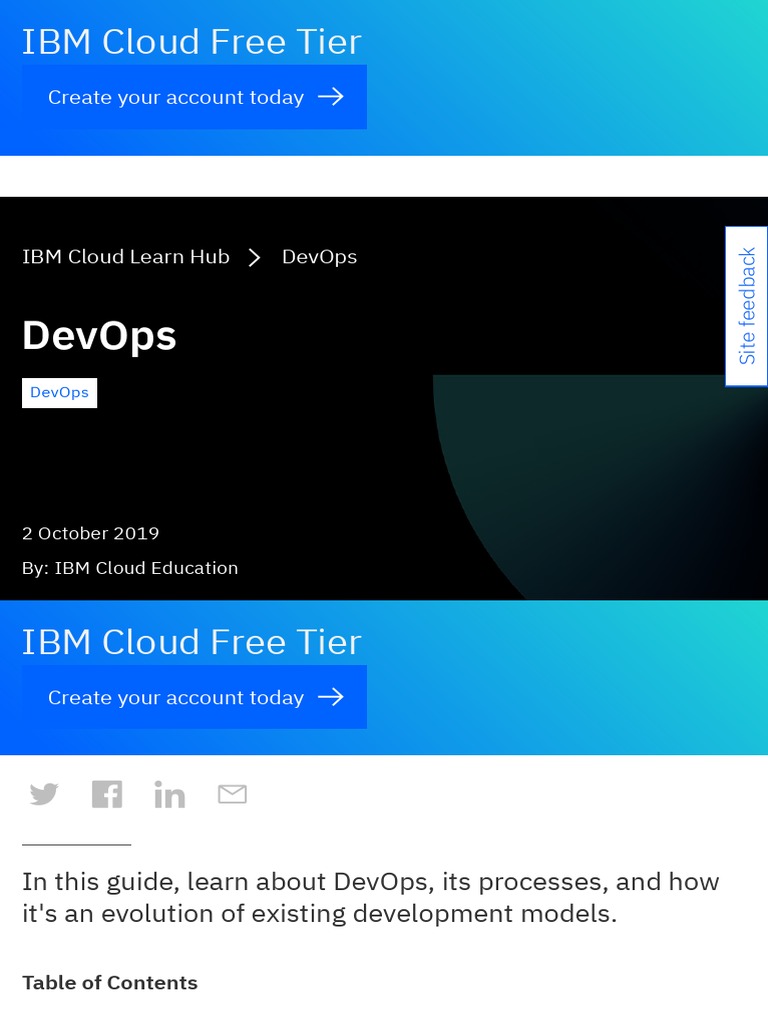Click lower 'Create your account today' button
Screen dimensions: 768x1024
[195, 697]
